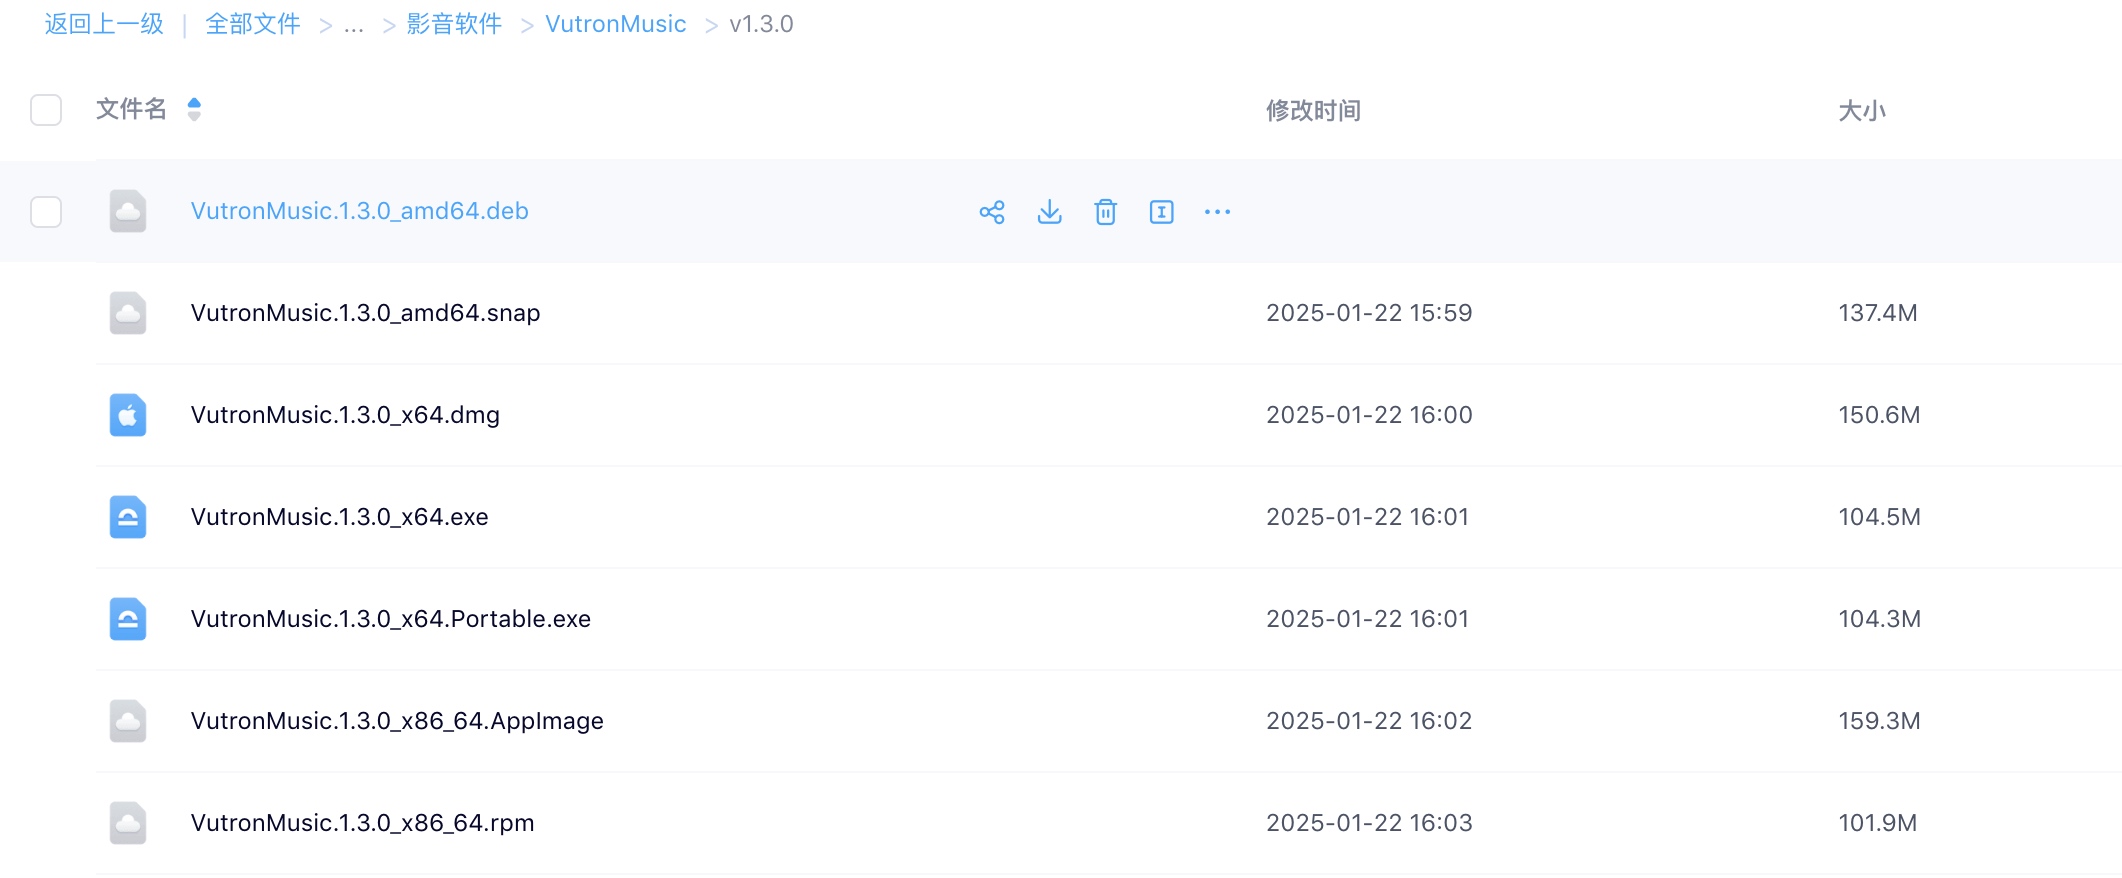Rename the amd64.deb file via rename icon

pyautogui.click(x=1161, y=212)
